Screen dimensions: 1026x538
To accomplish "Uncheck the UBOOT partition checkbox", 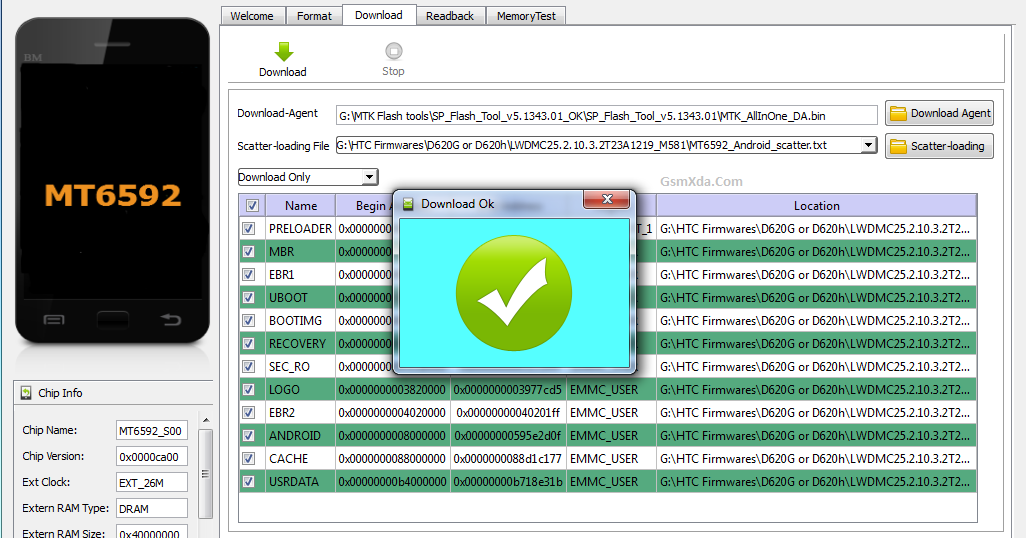I will 249,297.
